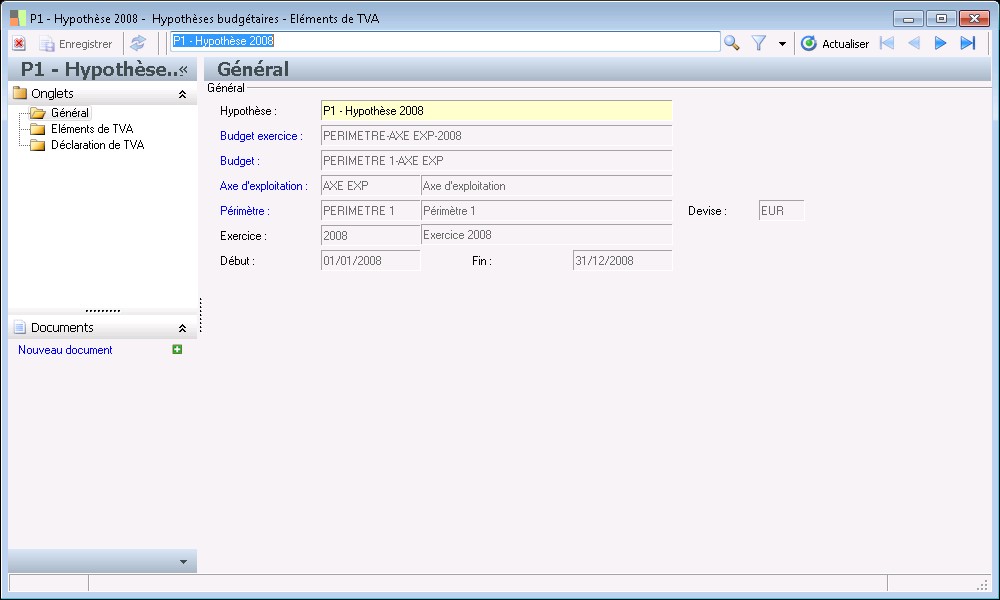Click the Déclaration de TVA folder icon
The width and height of the screenshot is (1000, 600).
[38, 145]
